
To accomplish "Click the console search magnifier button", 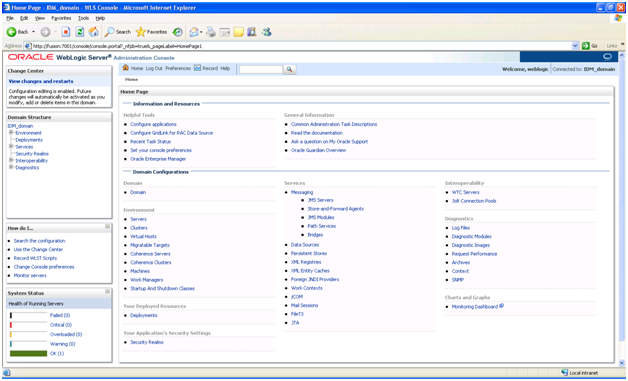I will pyautogui.click(x=289, y=69).
